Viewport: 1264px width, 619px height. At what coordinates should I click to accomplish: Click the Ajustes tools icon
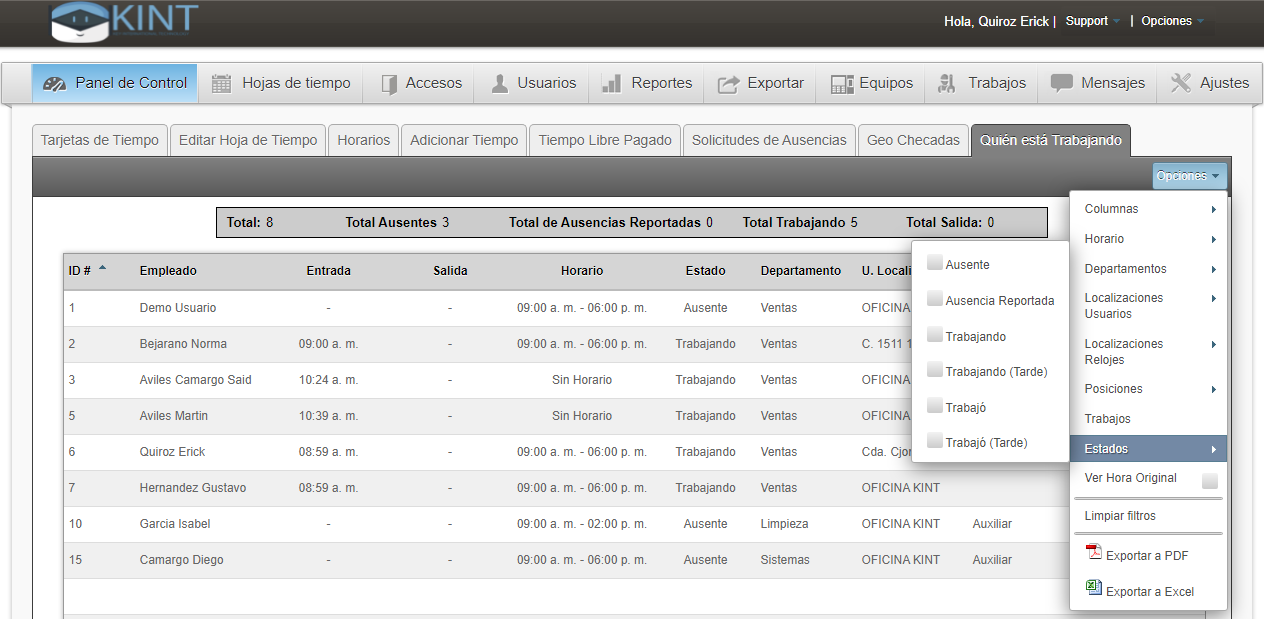(x=1181, y=84)
